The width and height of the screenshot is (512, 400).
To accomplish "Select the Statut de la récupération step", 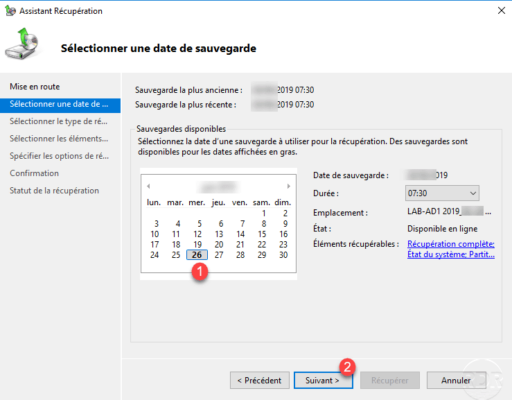I will (54, 191).
